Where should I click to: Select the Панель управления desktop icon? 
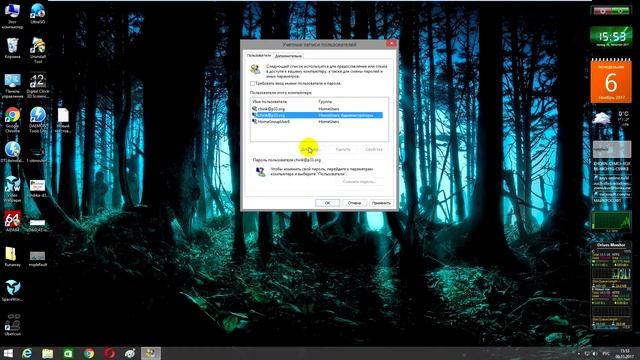[12, 86]
